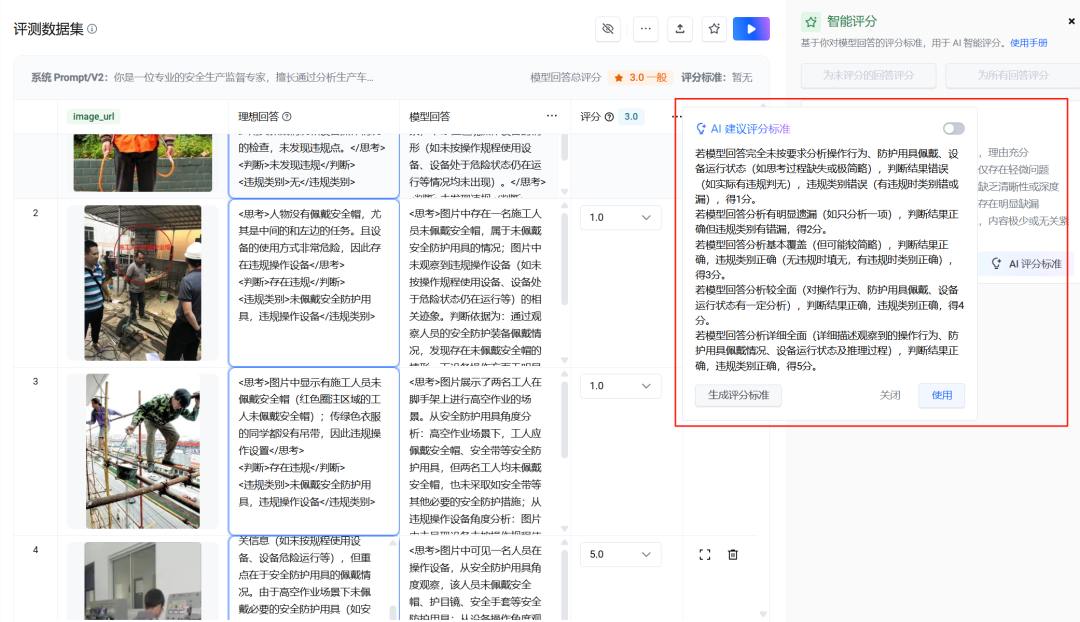Screen dimensions: 1080x622
Task: Click the hide-columns crossed-eye icon
Action: click(608, 29)
